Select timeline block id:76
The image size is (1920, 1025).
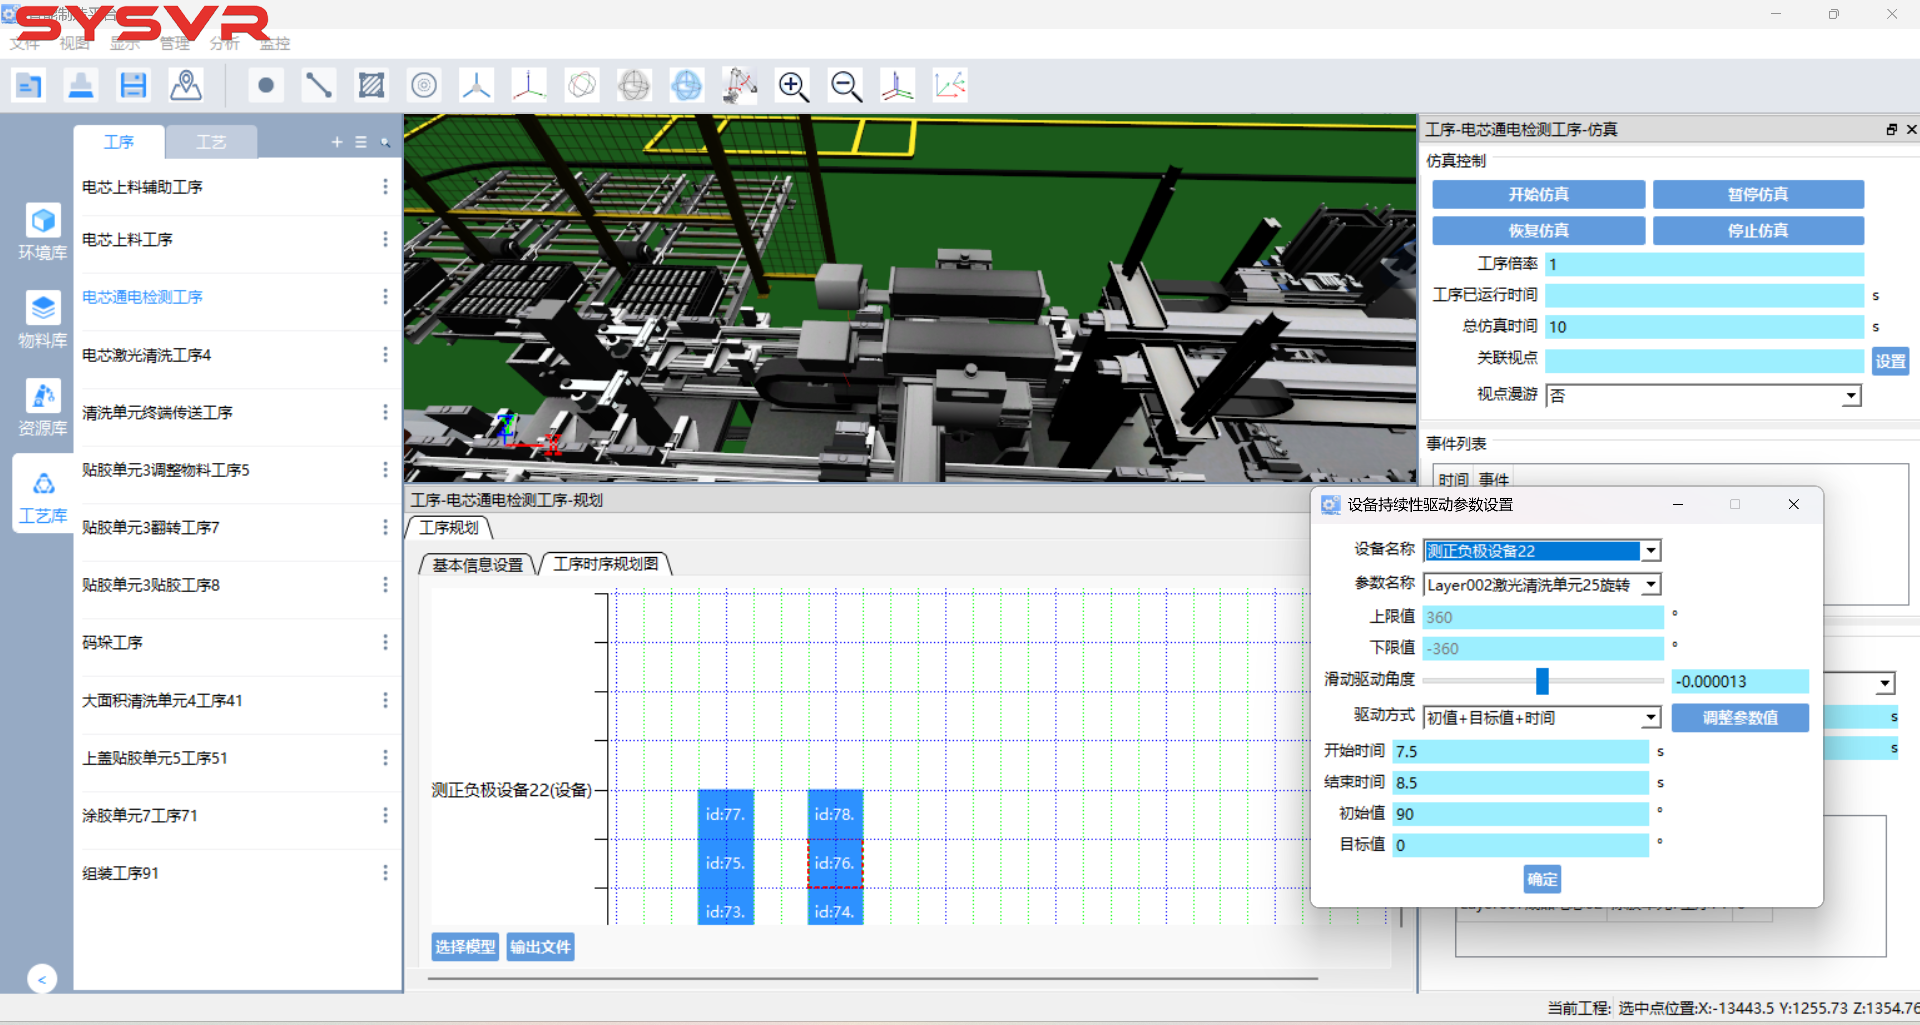click(835, 863)
